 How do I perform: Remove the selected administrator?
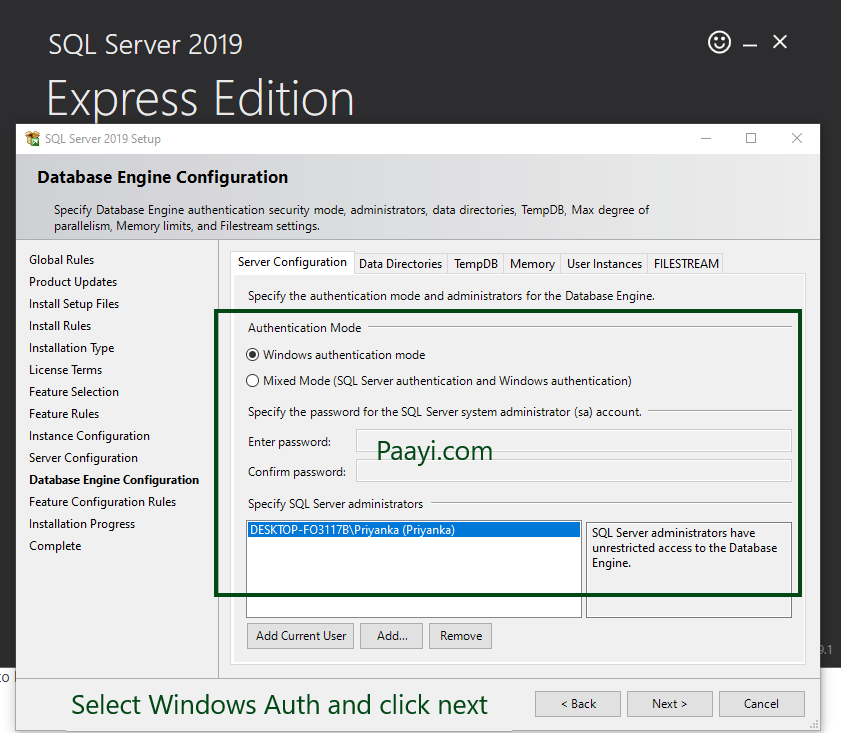tap(461, 636)
